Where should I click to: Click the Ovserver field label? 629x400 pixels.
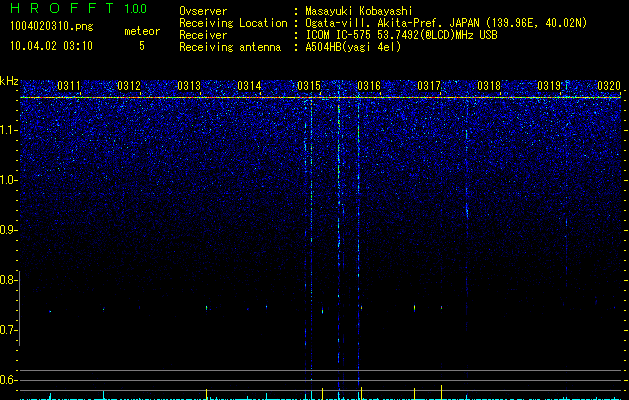203,11
